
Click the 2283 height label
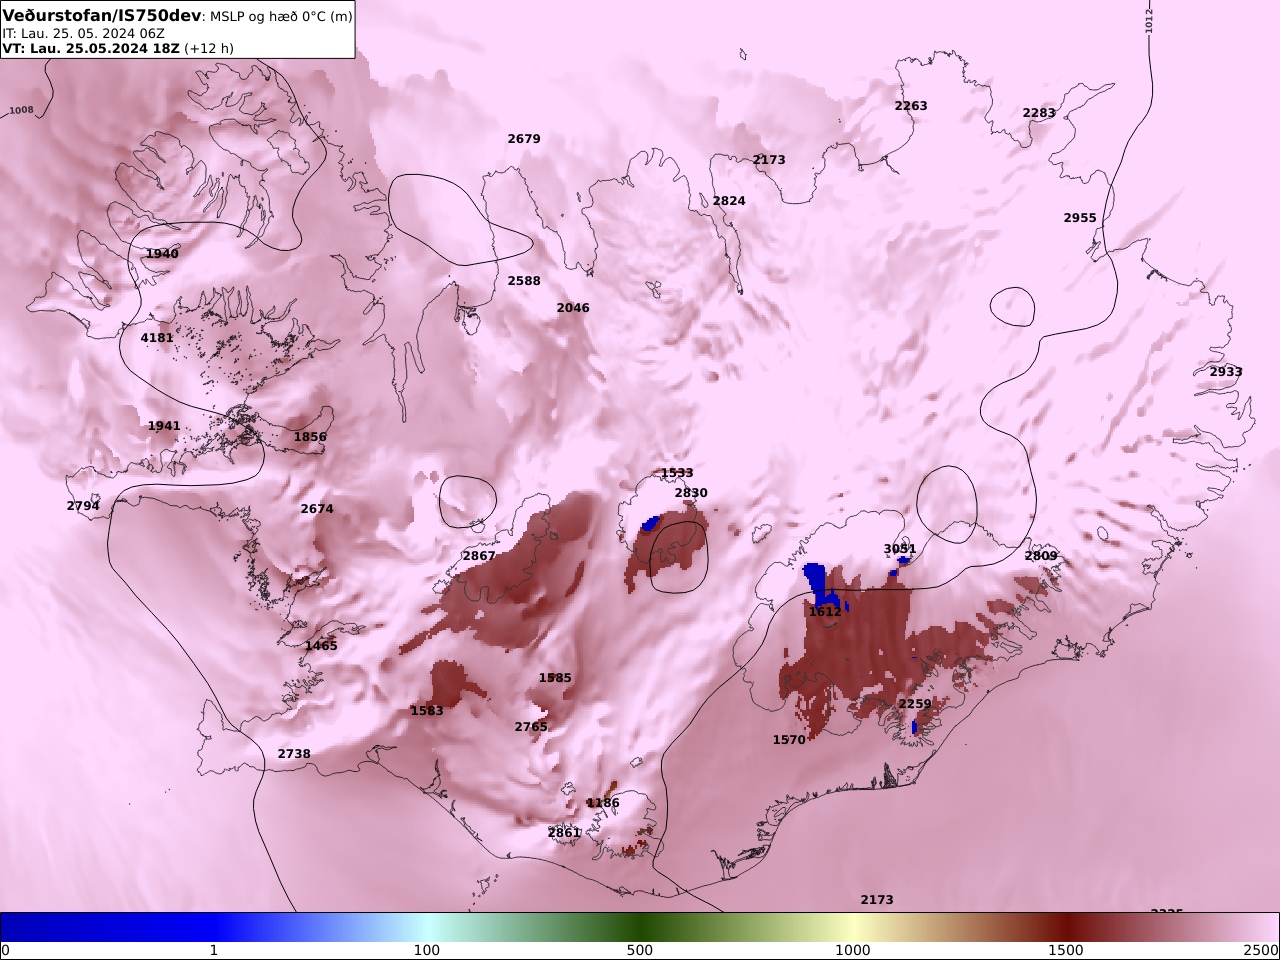click(1039, 113)
